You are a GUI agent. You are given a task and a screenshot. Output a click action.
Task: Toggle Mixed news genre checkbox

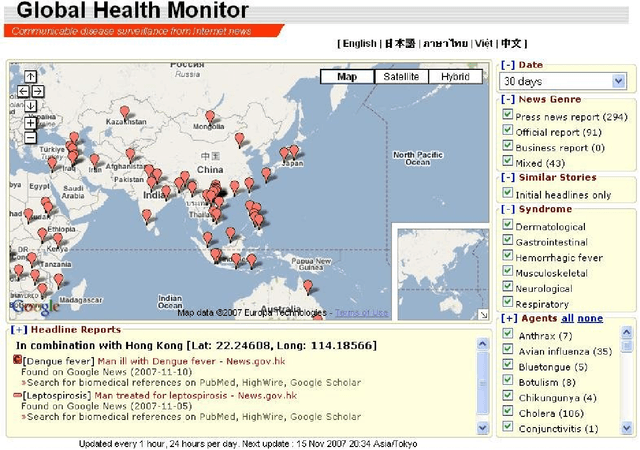click(x=507, y=161)
